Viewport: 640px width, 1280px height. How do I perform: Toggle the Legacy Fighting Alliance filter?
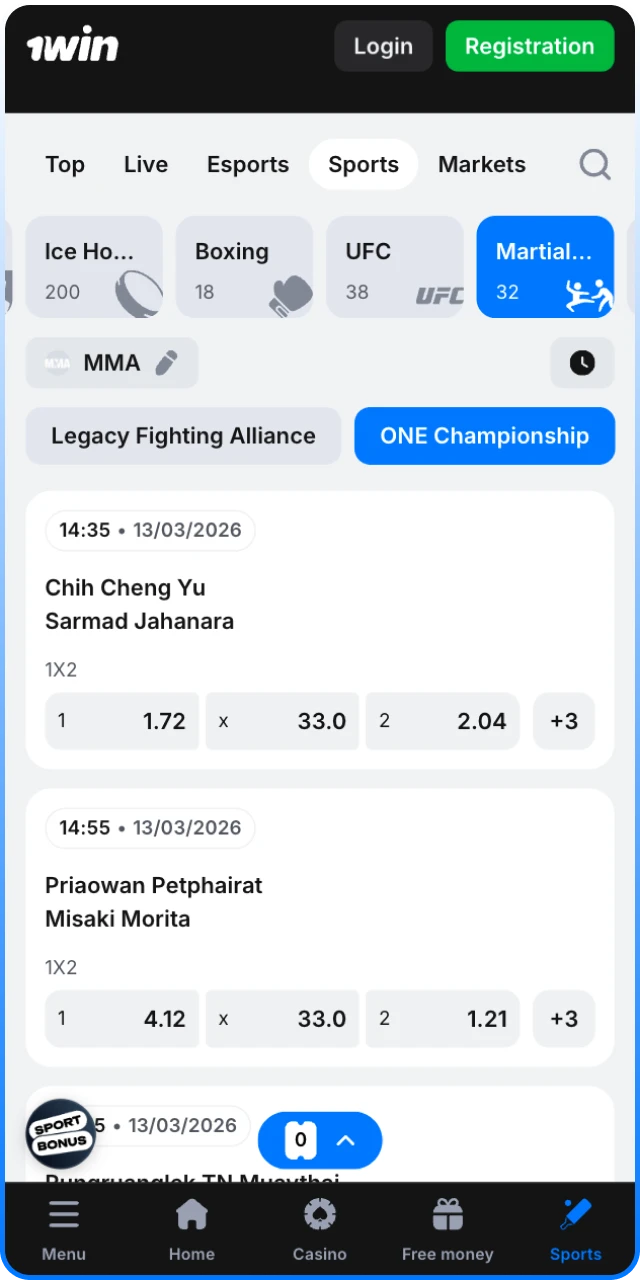[183, 436]
